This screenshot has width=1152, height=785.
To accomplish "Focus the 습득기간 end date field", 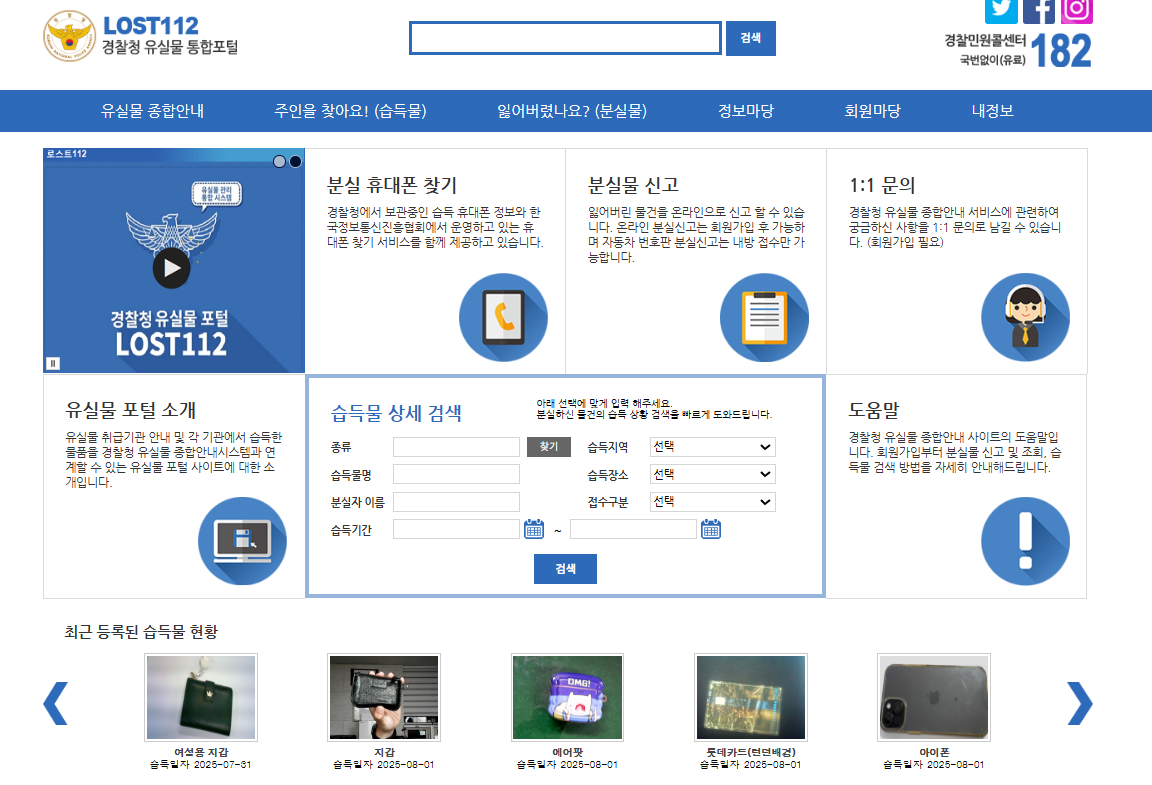I will [x=633, y=529].
